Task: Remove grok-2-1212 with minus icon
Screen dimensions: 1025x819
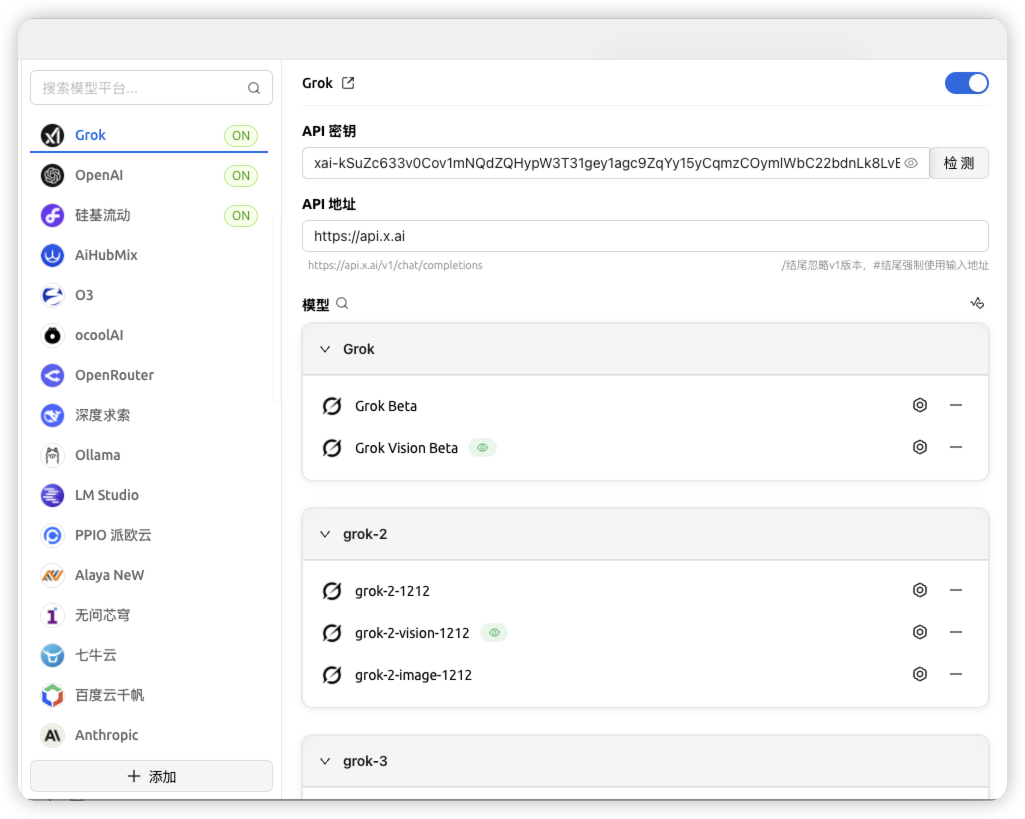Action: (x=956, y=590)
